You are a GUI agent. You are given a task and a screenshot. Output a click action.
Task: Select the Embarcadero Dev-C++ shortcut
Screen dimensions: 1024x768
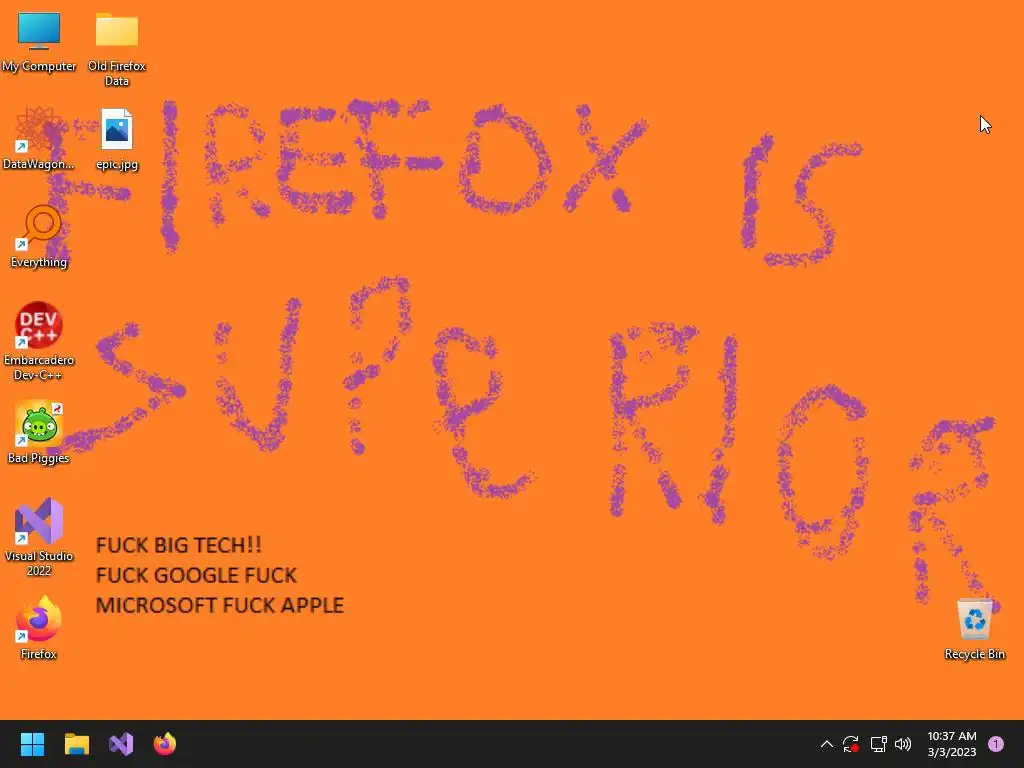pos(39,342)
